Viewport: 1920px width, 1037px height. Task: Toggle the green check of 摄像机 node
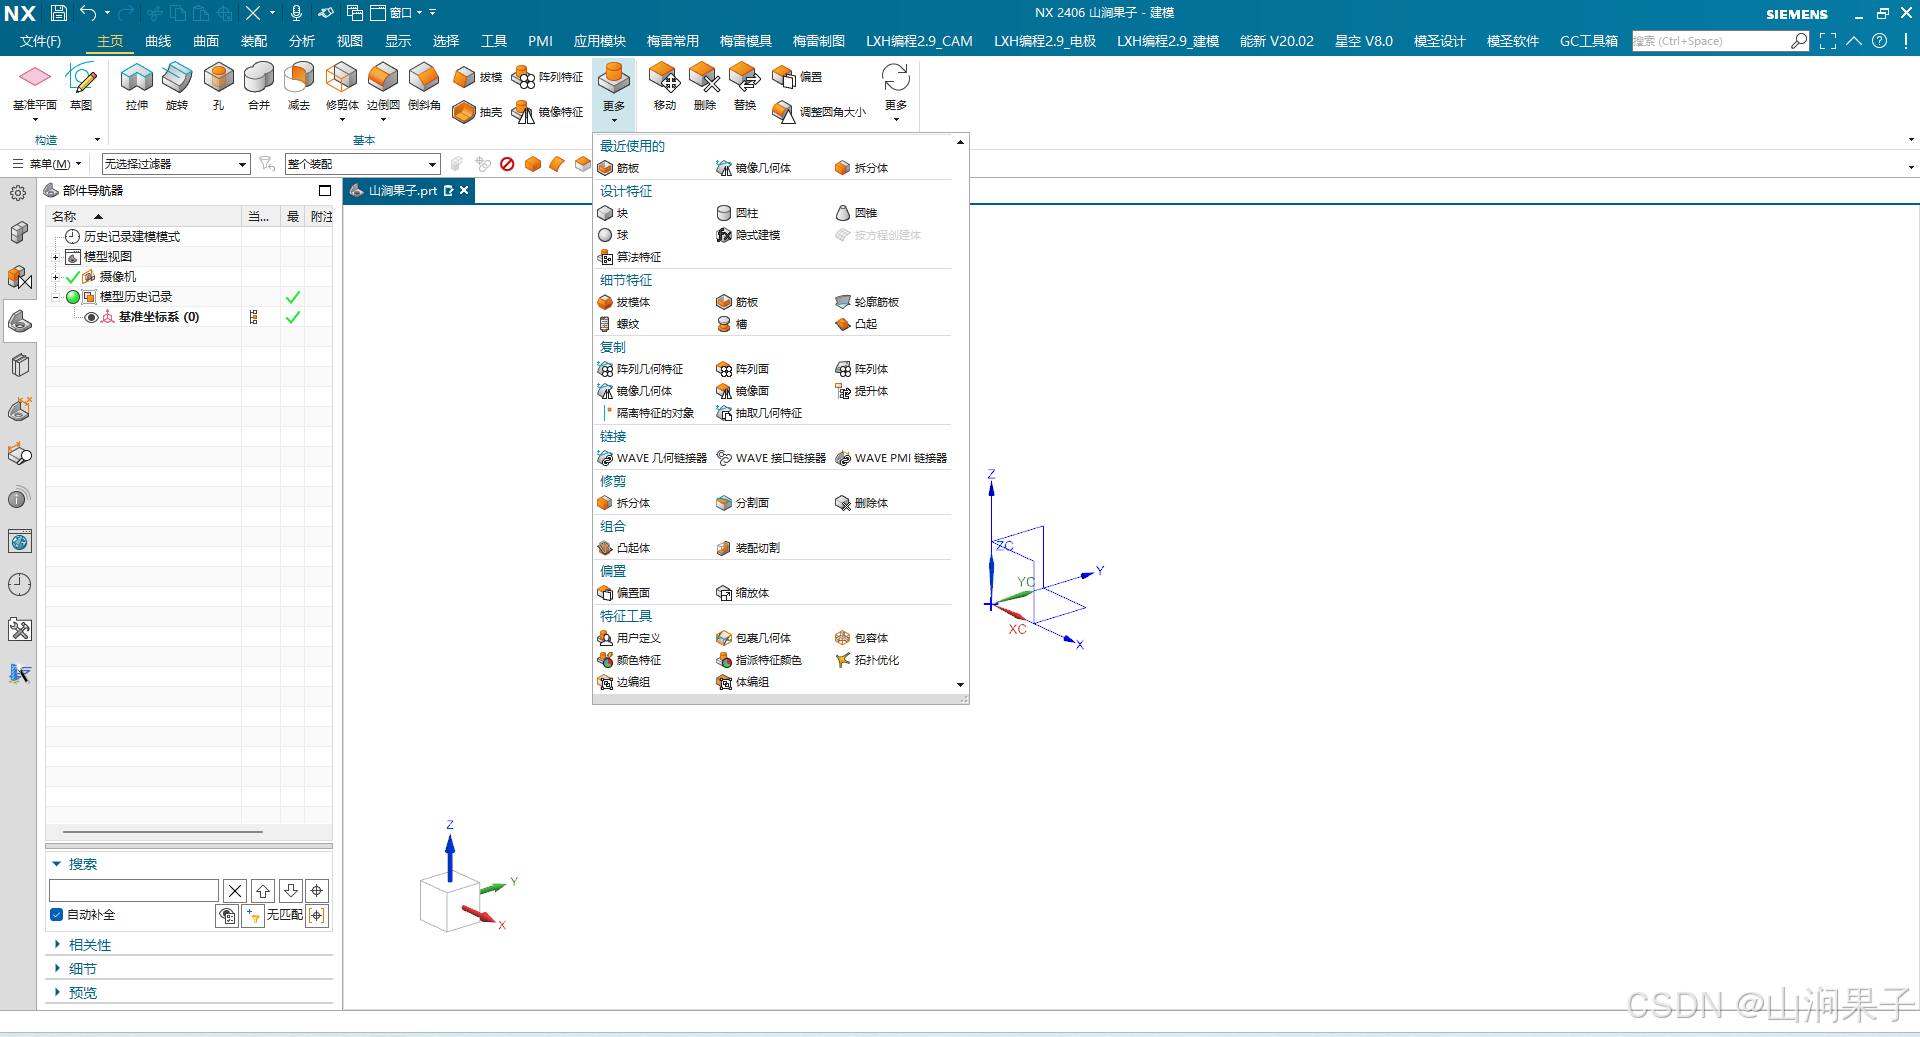(x=73, y=277)
